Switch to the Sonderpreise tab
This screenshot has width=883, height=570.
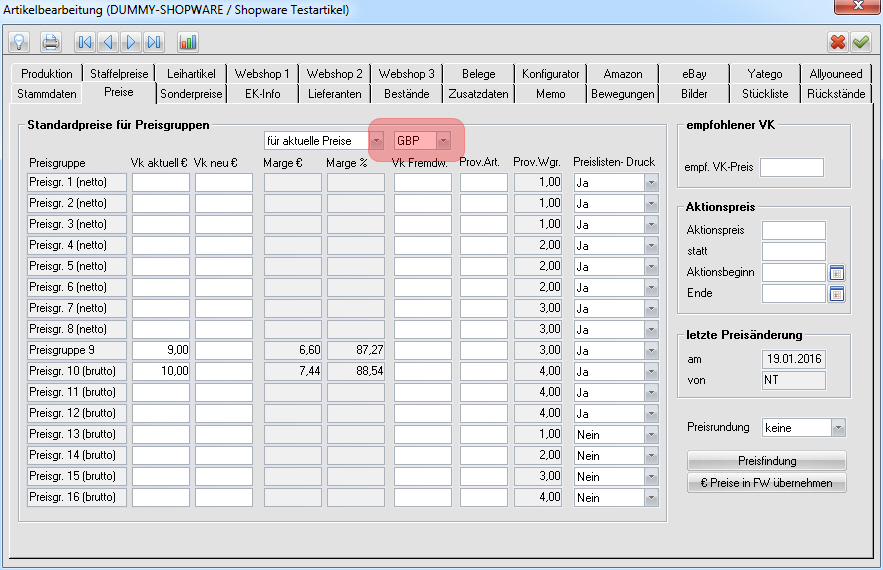(191, 94)
